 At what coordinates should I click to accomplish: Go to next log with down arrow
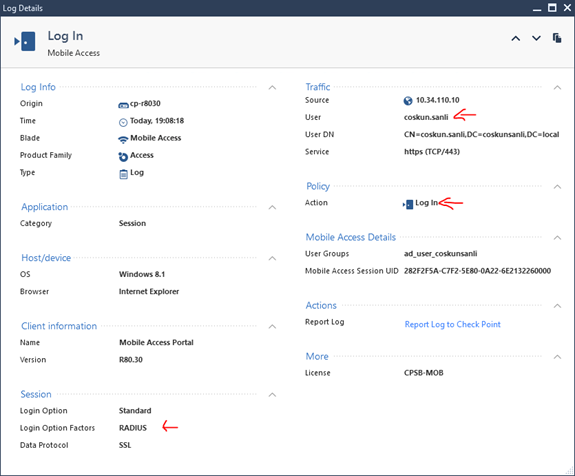536,38
